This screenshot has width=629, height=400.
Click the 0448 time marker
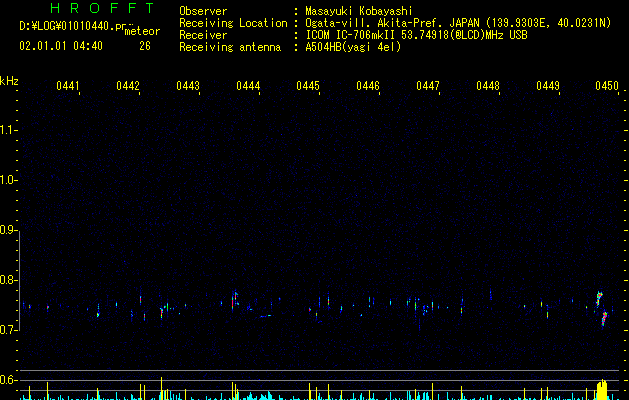point(488,86)
